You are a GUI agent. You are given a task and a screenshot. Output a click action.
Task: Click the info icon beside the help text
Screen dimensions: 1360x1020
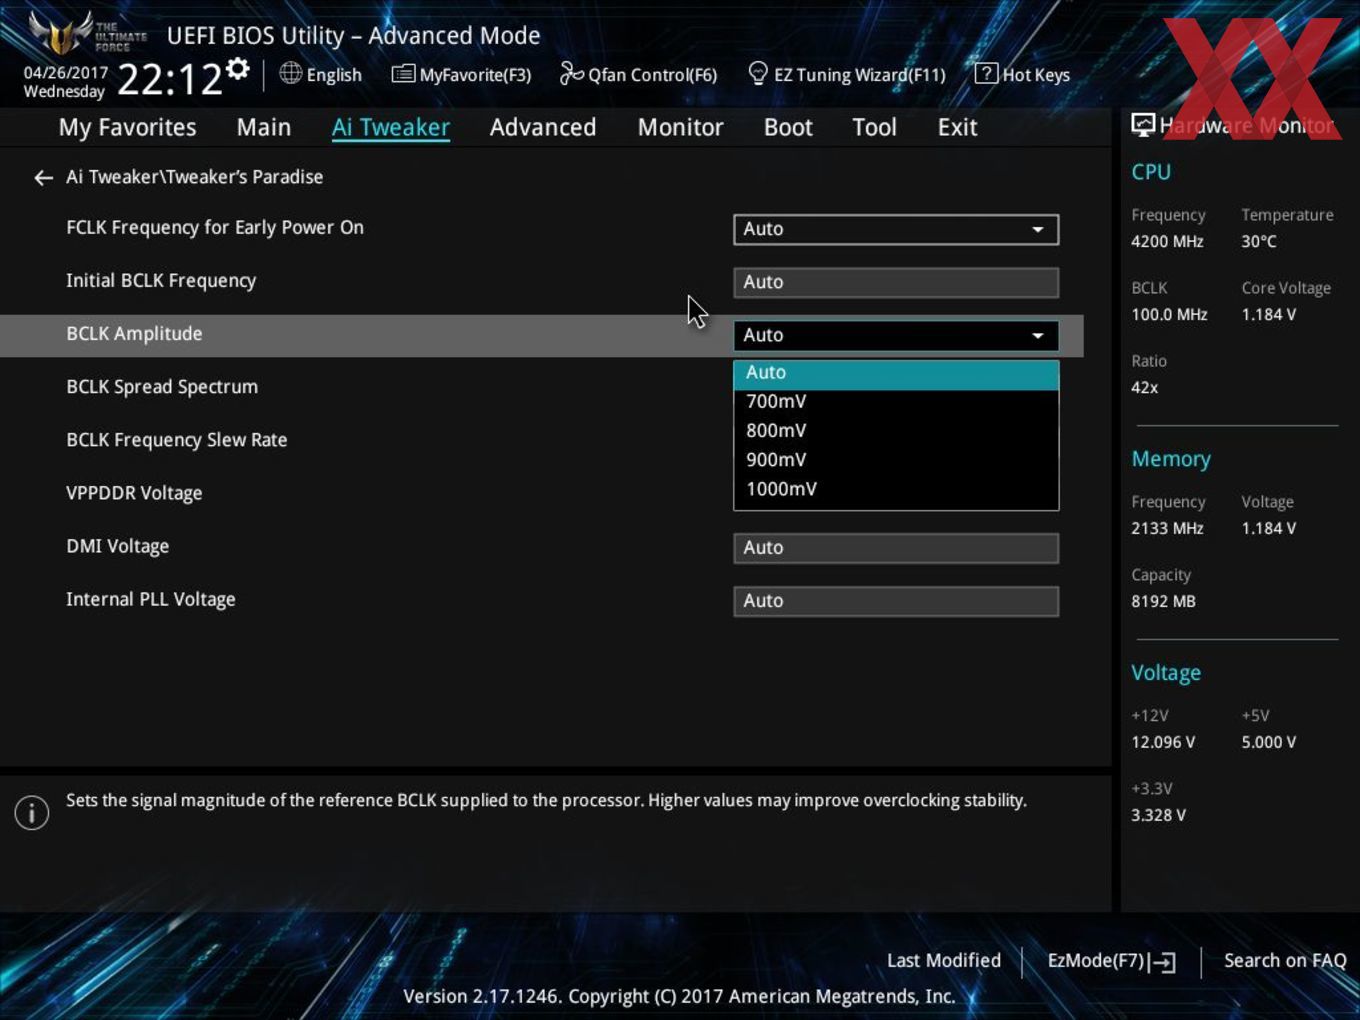pyautogui.click(x=32, y=812)
